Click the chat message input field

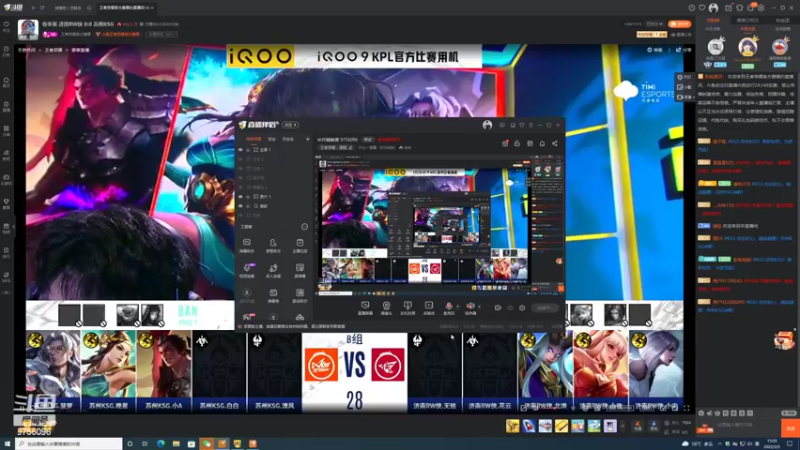pyautogui.click(x=747, y=425)
